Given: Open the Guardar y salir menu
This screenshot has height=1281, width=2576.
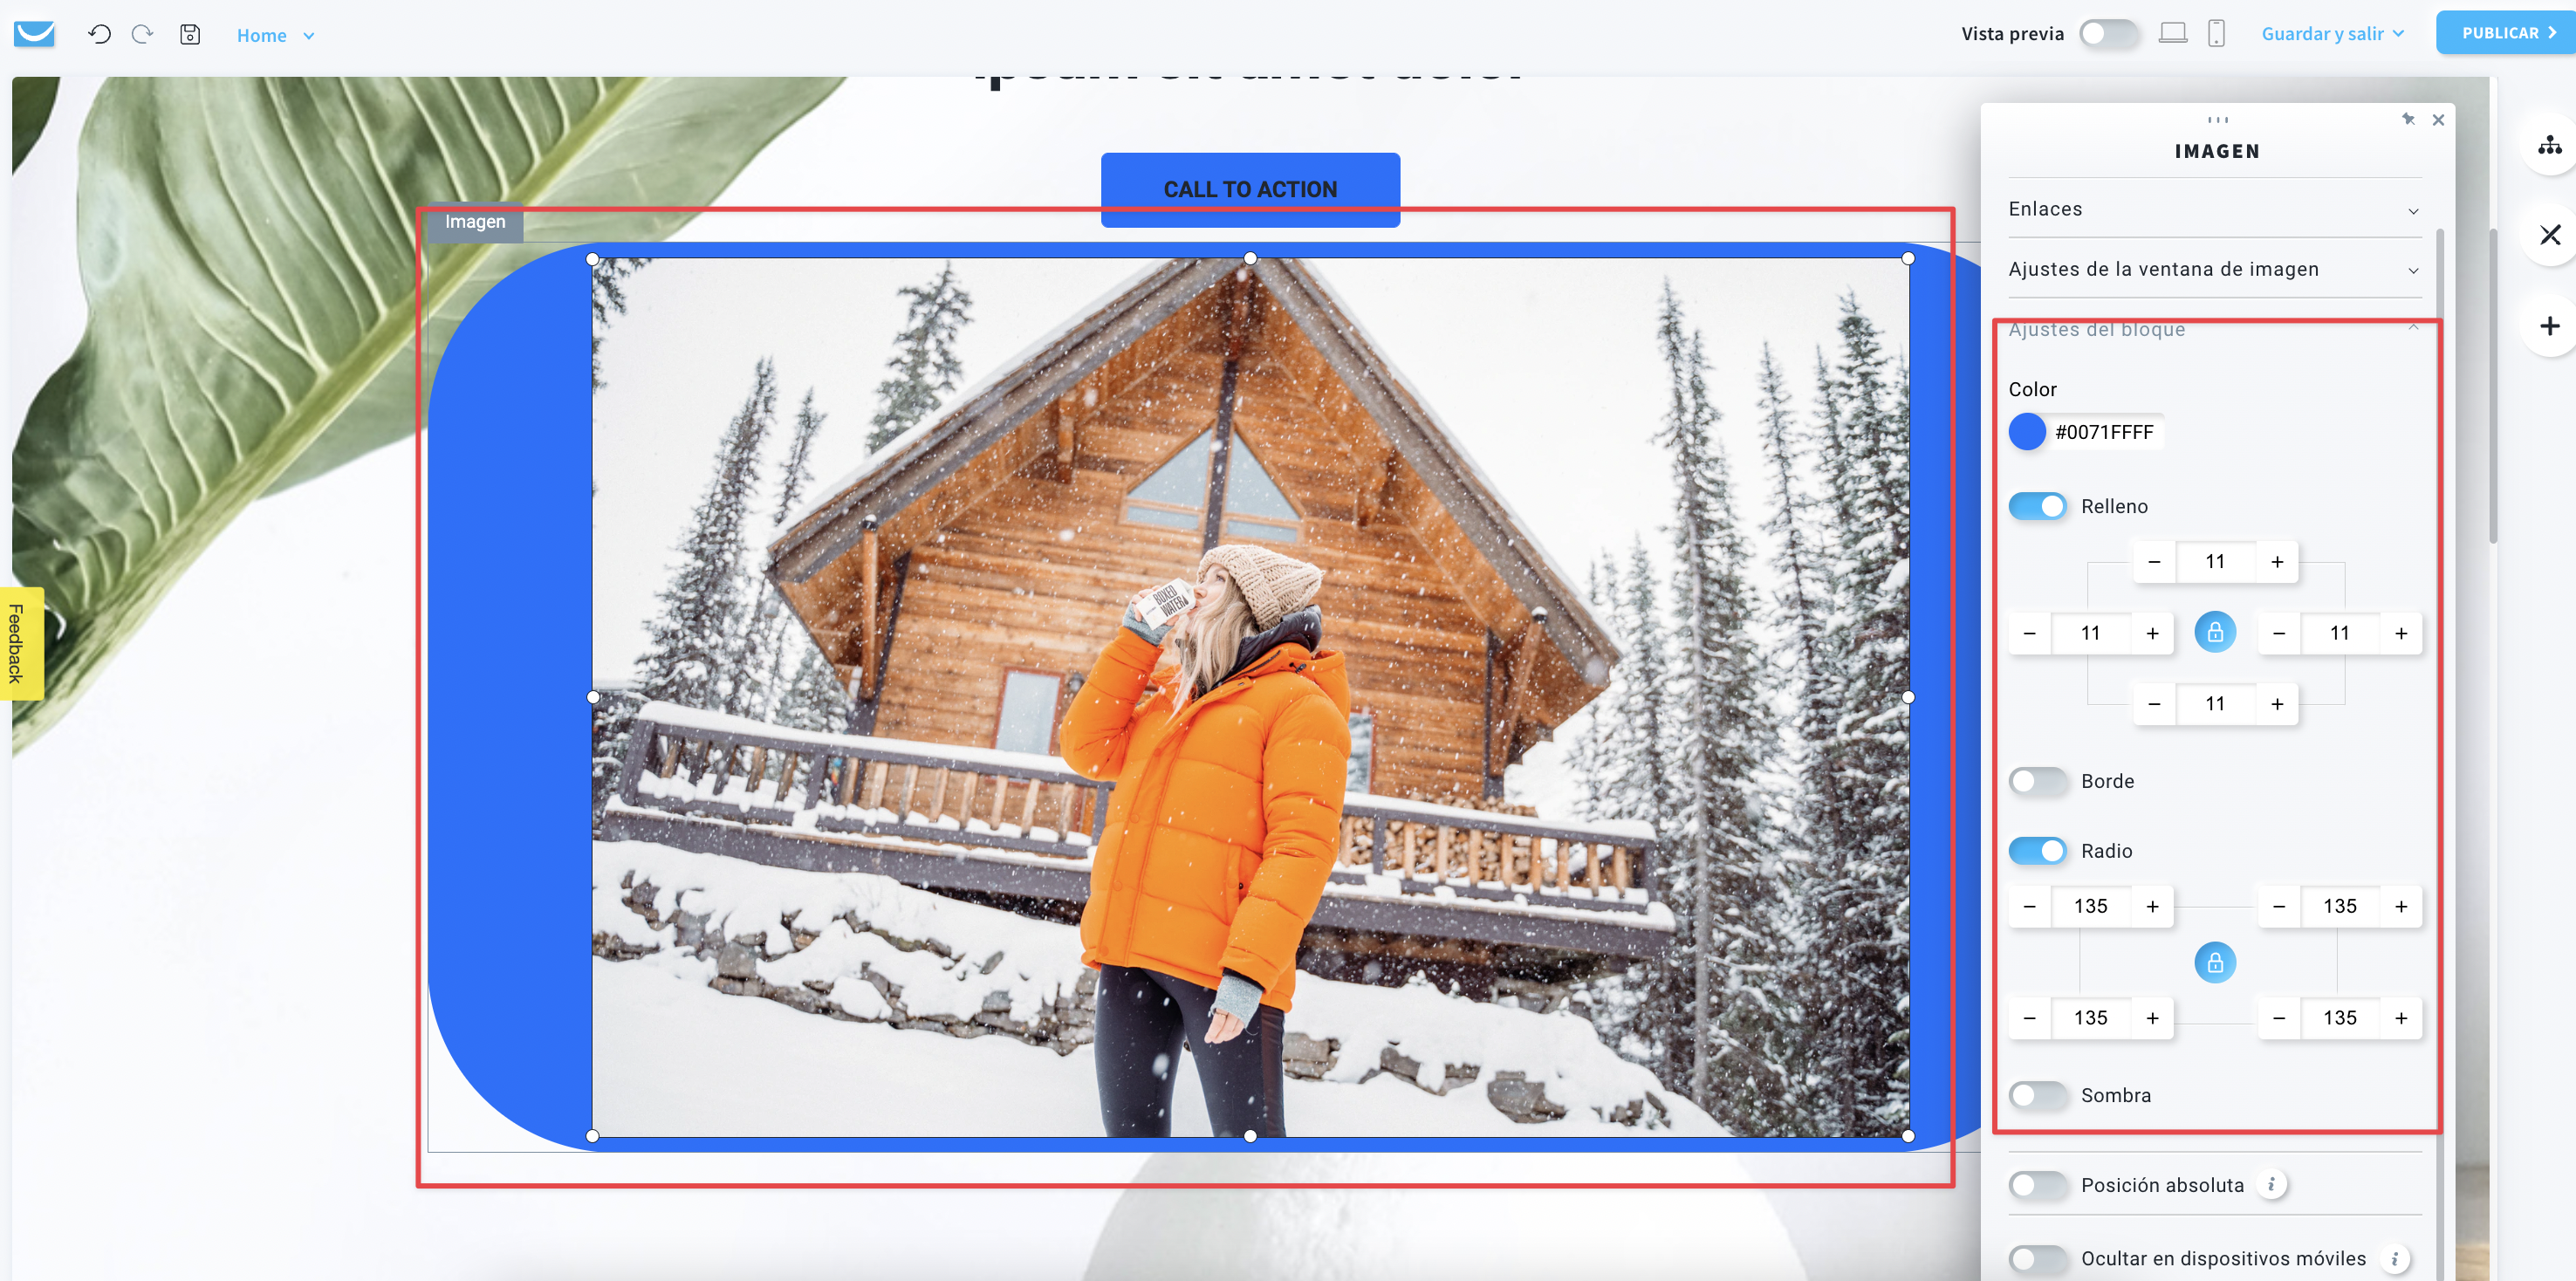Looking at the screenshot, I should [x=2332, y=33].
